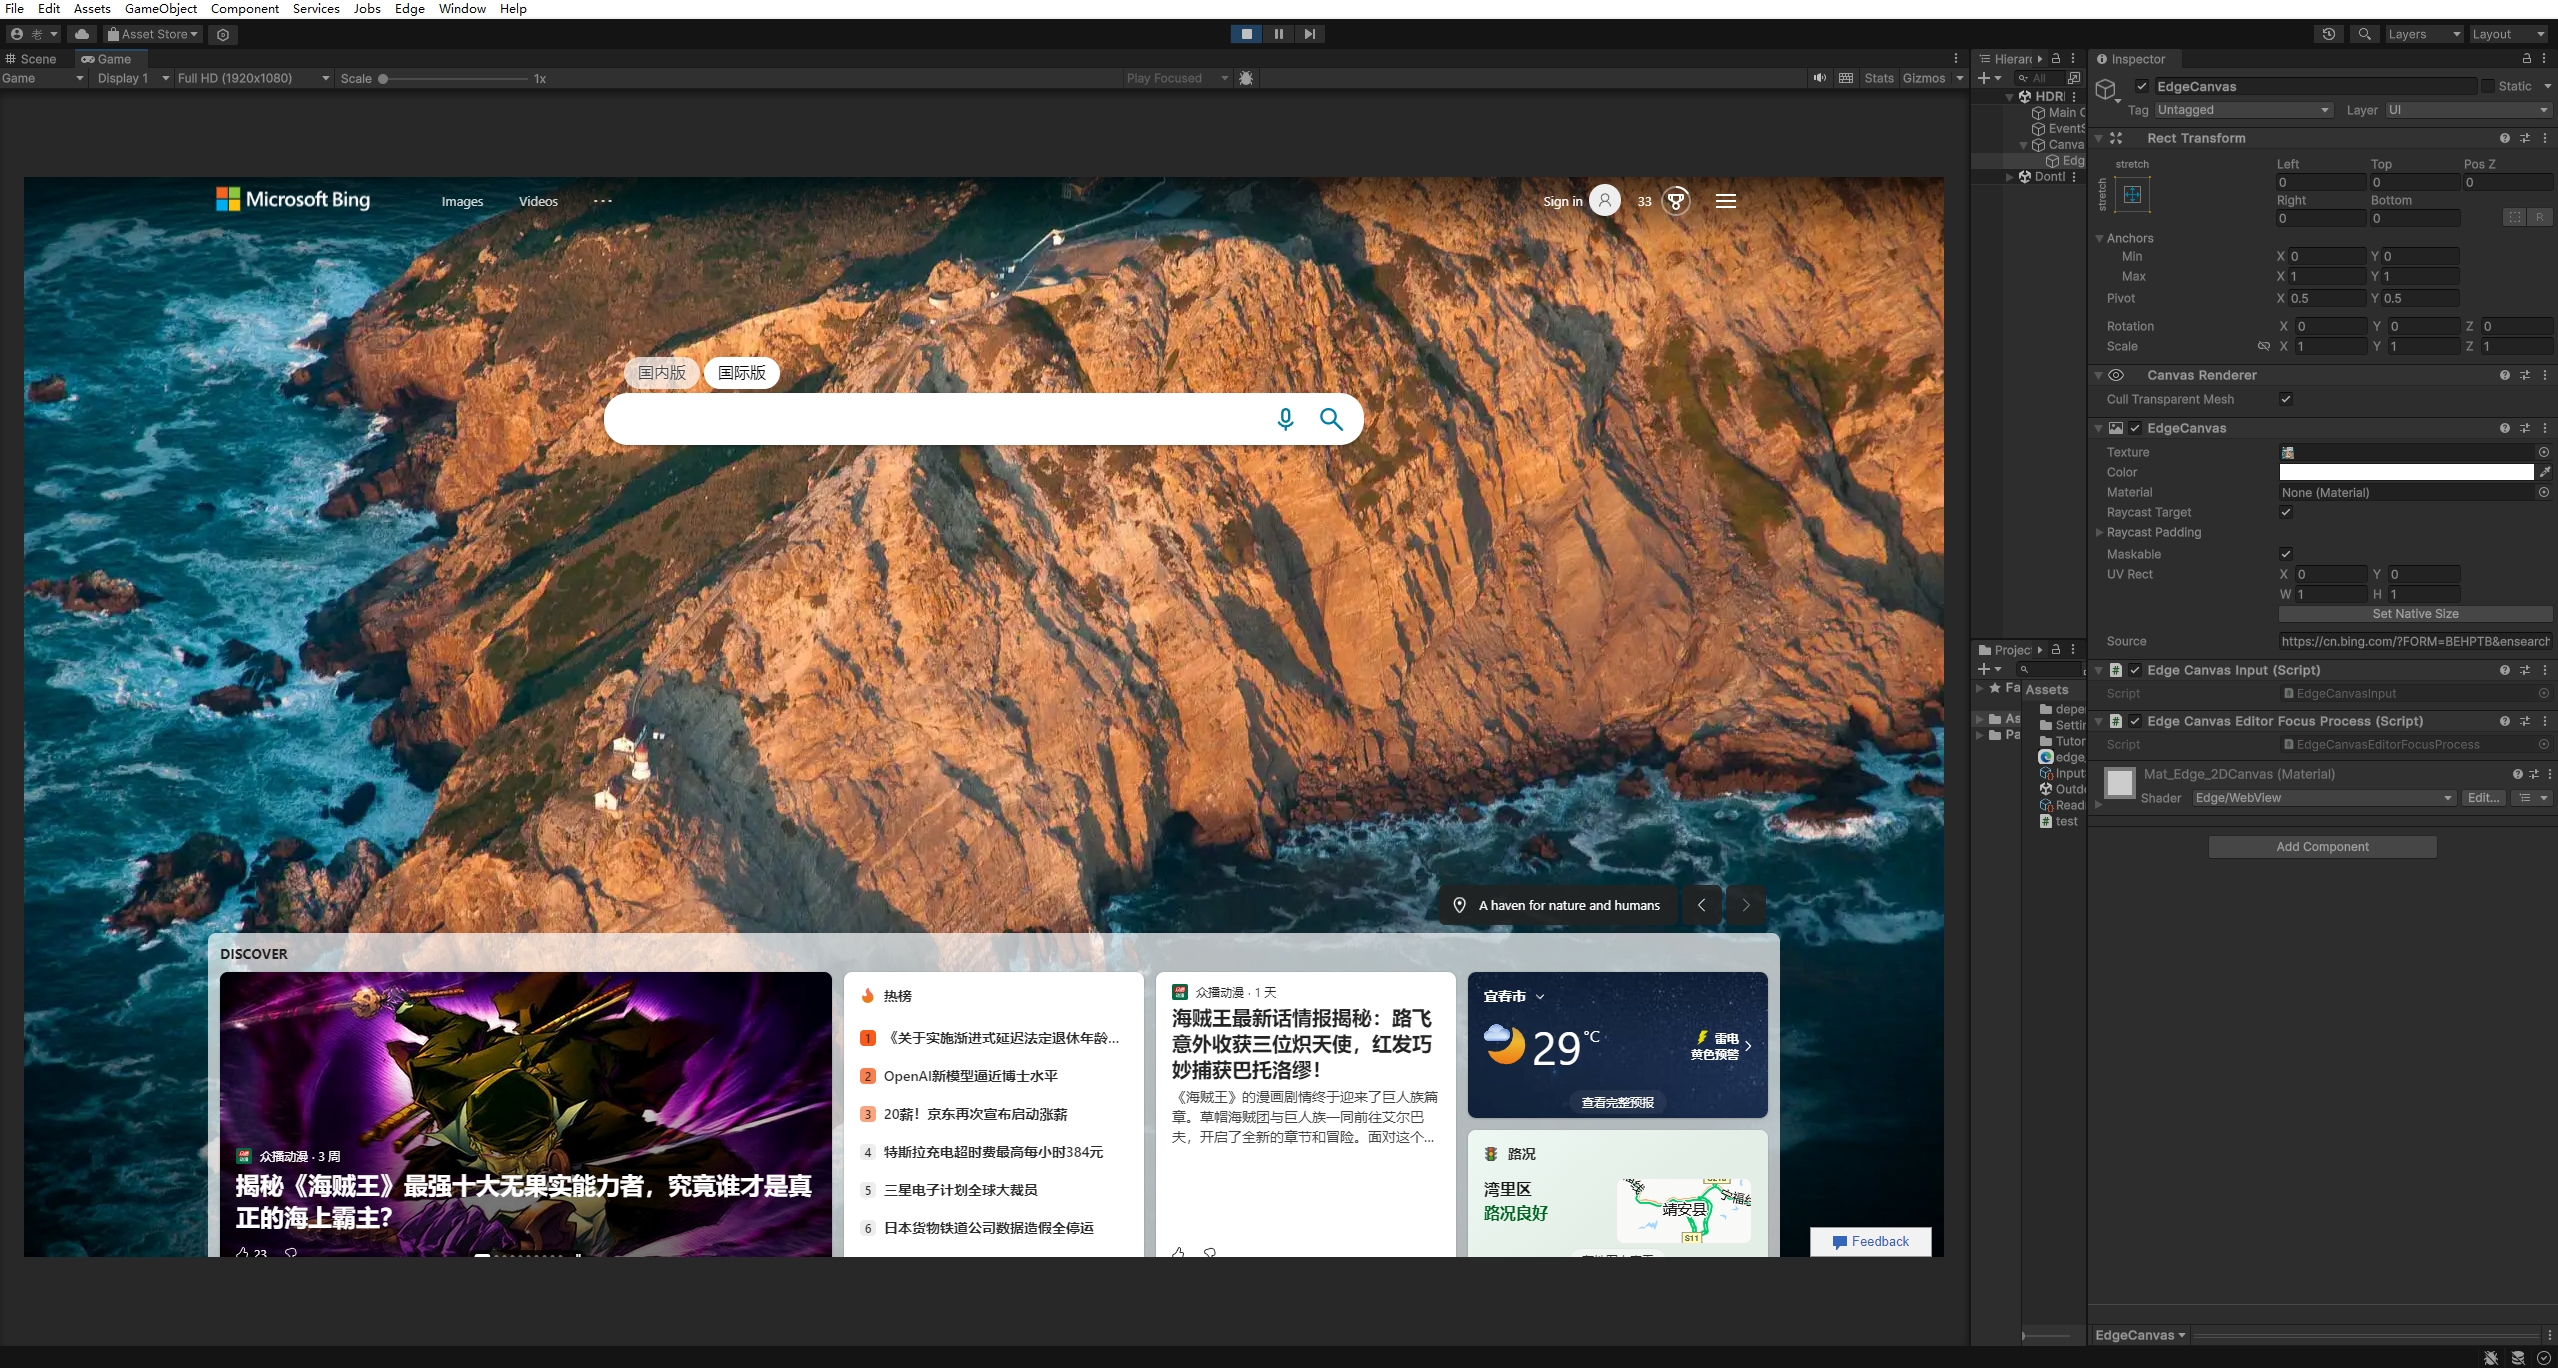Image resolution: width=2558 pixels, height=1368 pixels.
Task: Click the Bing microphone voice search icon
Action: tap(1285, 419)
